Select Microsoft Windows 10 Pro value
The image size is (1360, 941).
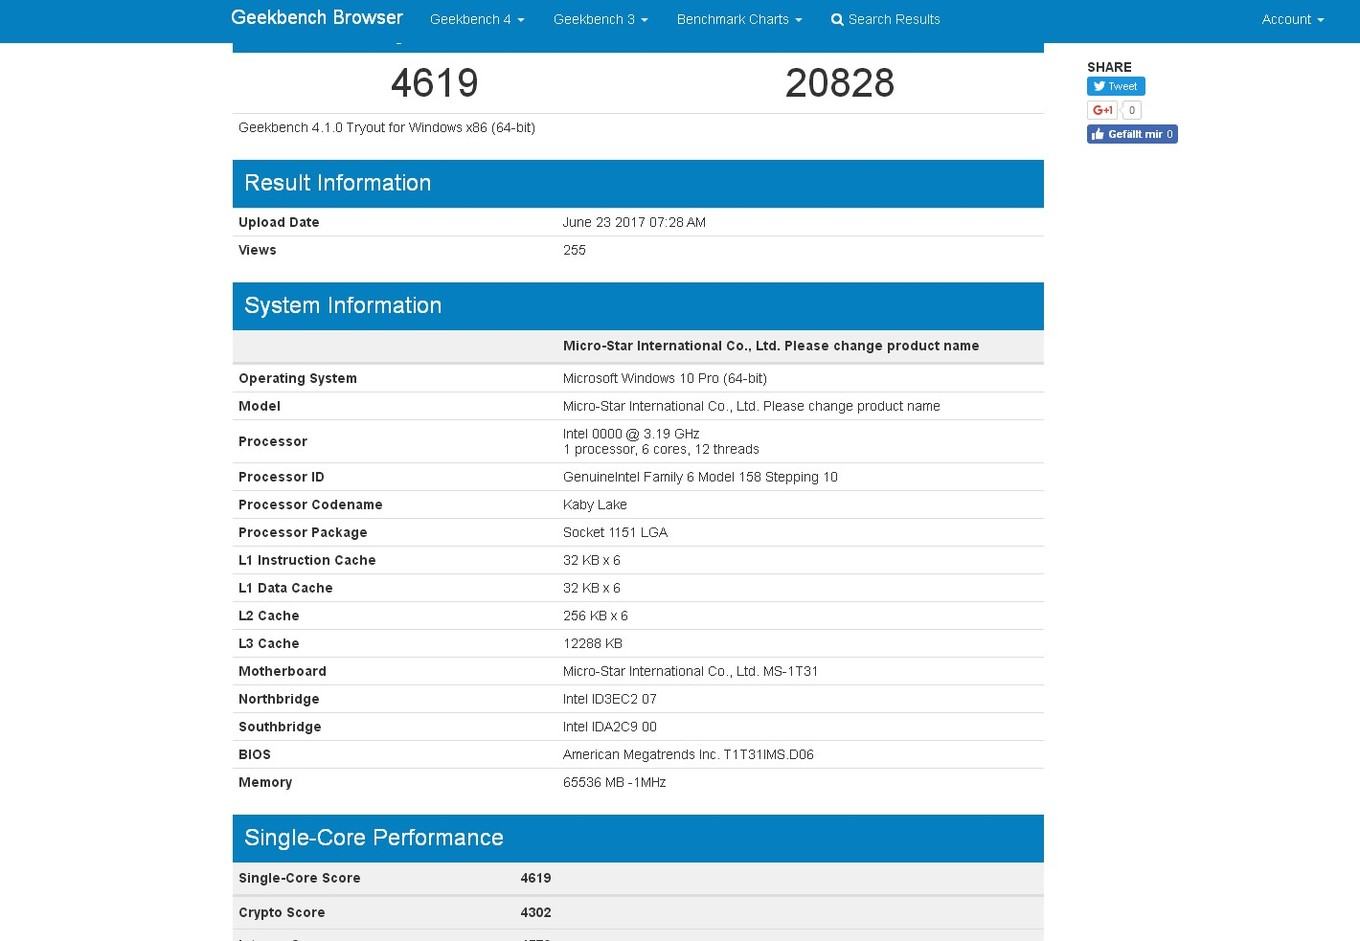point(665,378)
